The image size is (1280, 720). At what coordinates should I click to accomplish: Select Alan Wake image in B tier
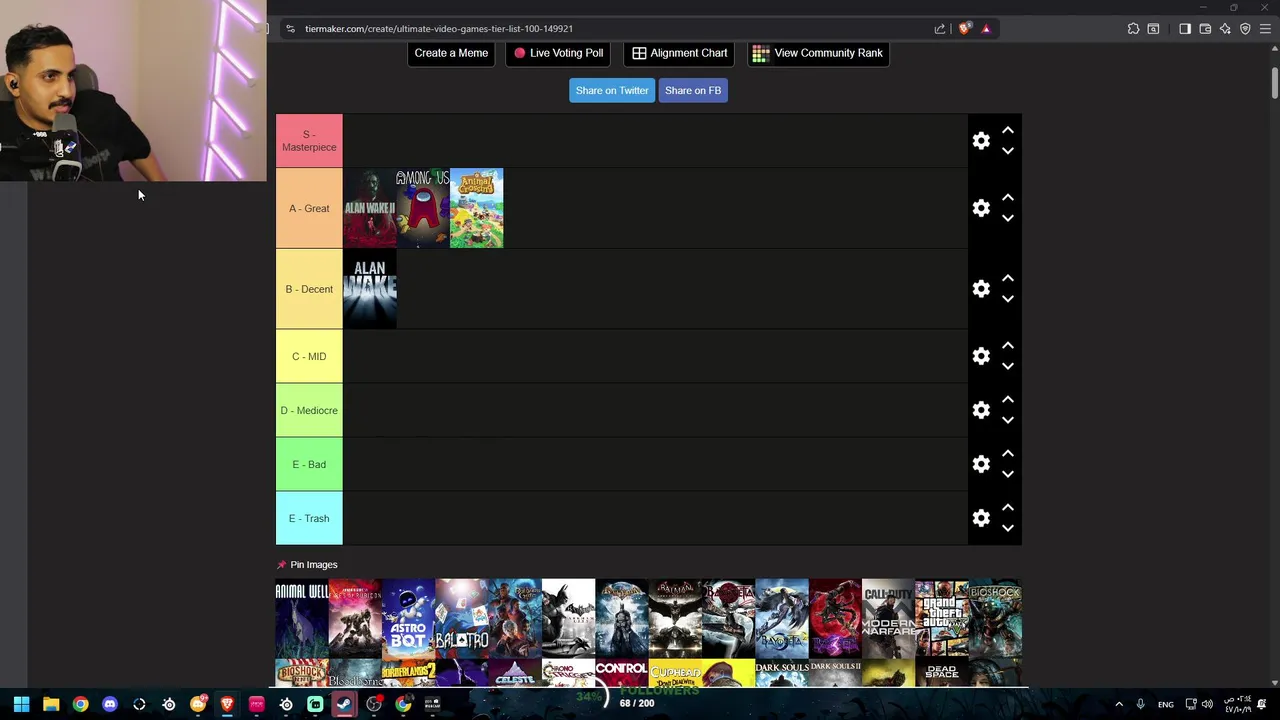point(370,289)
